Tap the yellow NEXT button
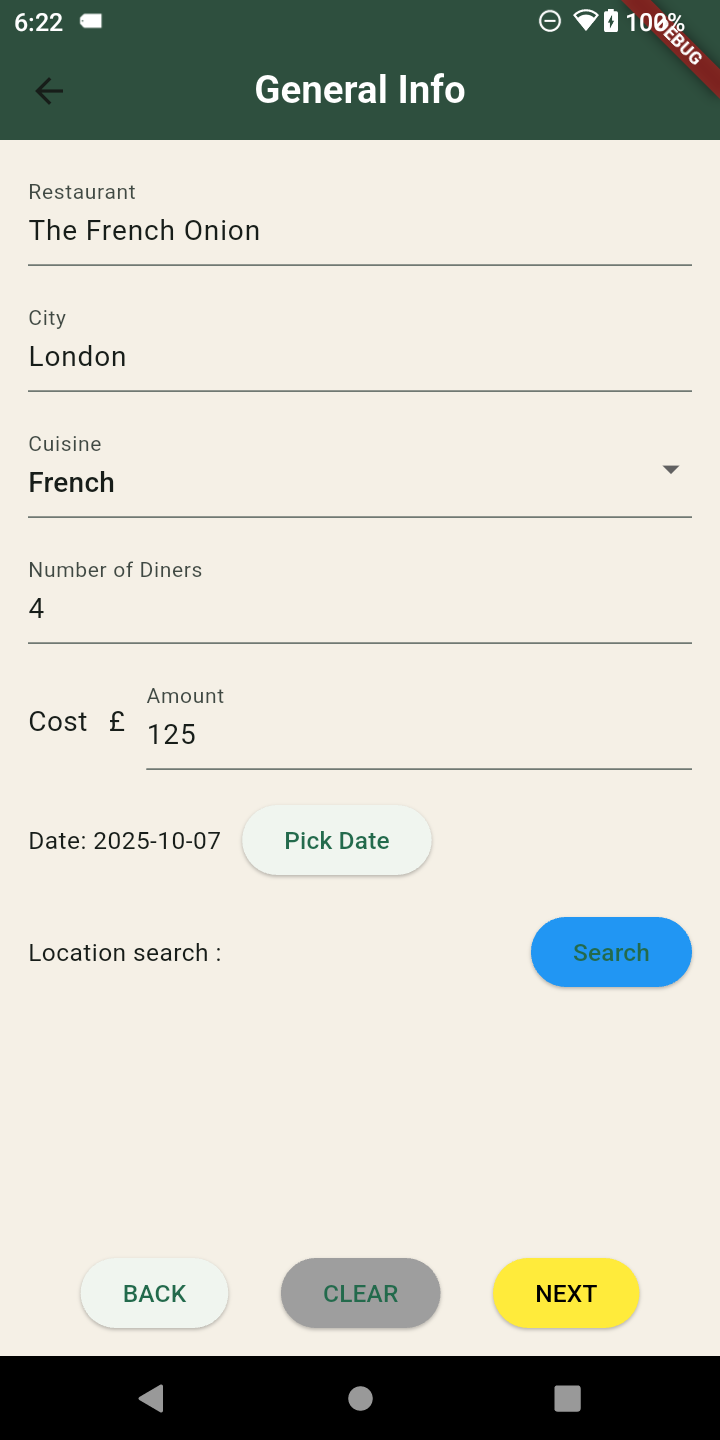720x1440 pixels. [x=566, y=1293]
